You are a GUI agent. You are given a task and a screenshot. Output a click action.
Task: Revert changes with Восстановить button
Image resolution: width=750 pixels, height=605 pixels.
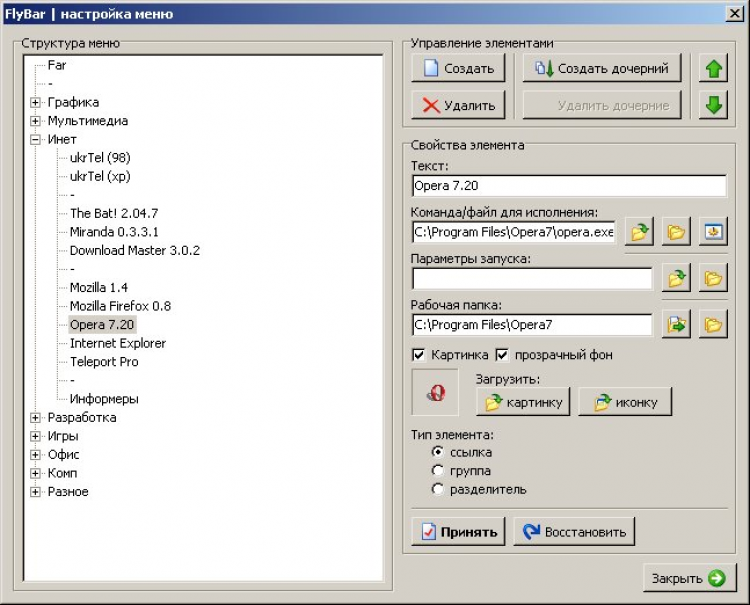coord(574,531)
